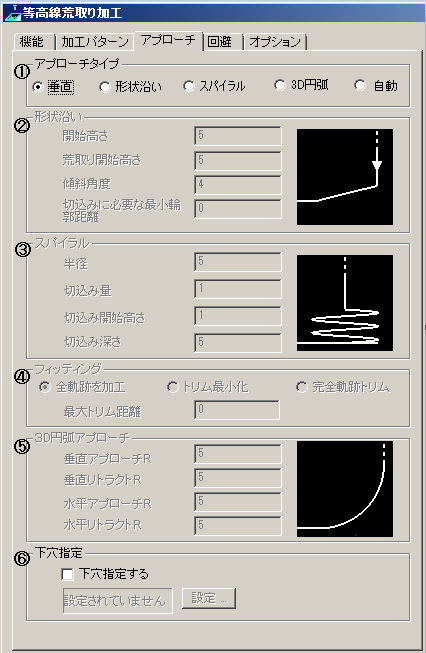Click the スパイラル spiral preview image

click(x=345, y=303)
